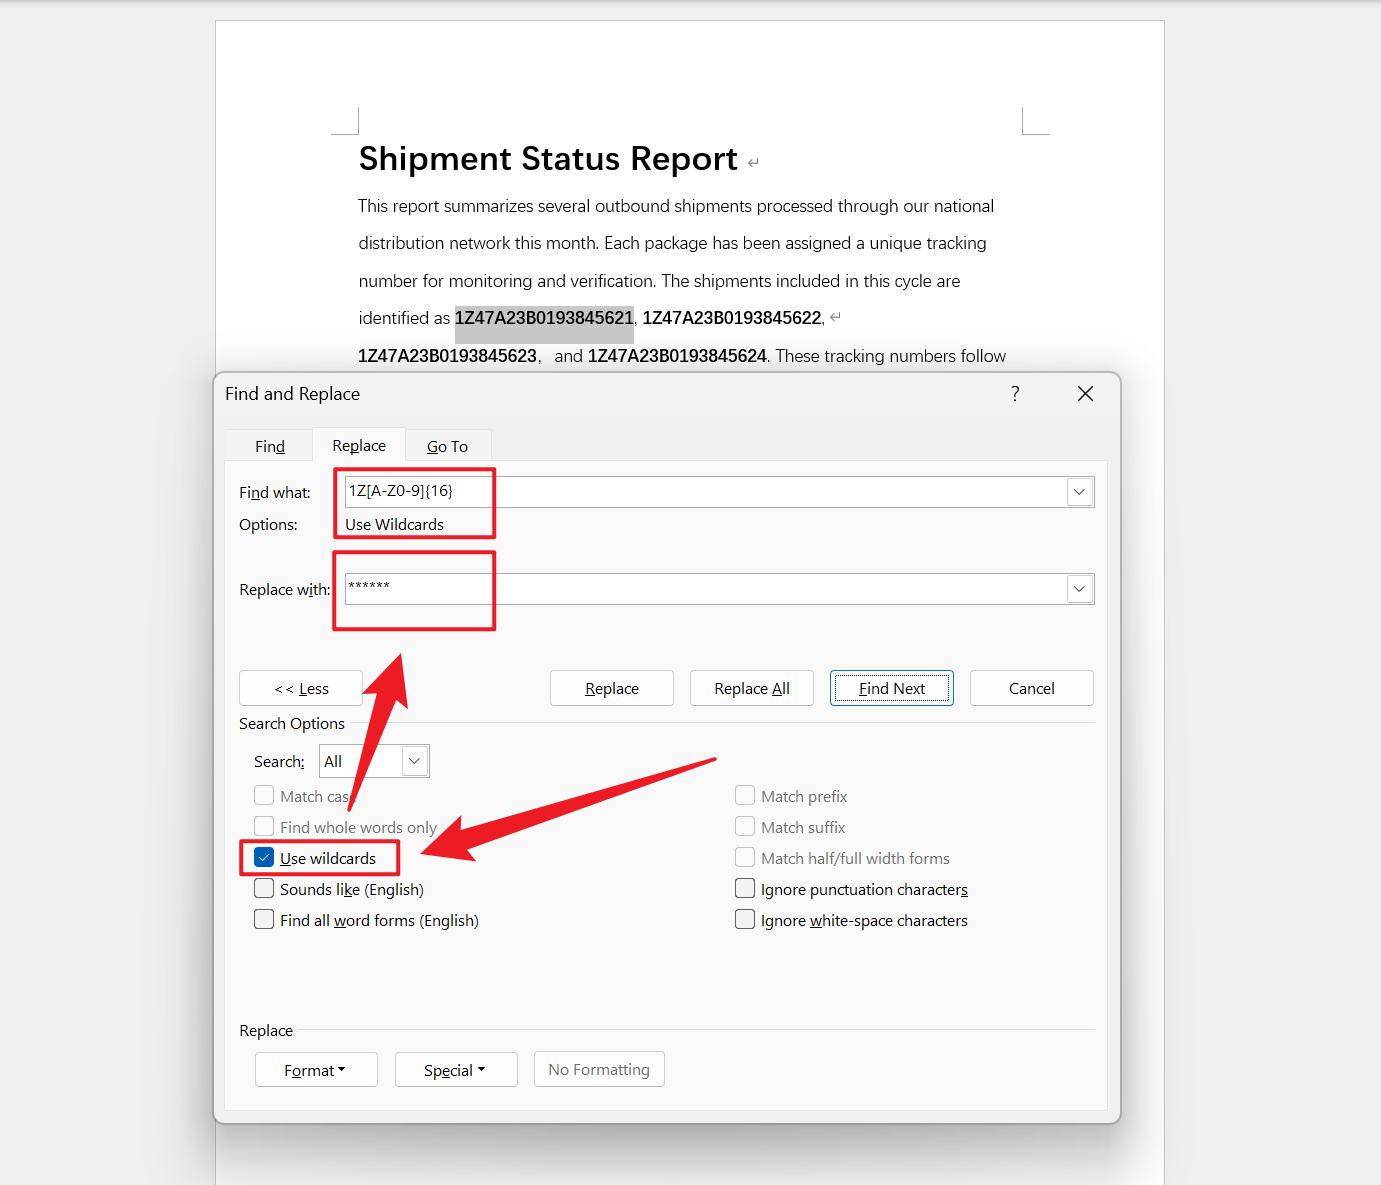Open the Search direction dropdown

414,761
